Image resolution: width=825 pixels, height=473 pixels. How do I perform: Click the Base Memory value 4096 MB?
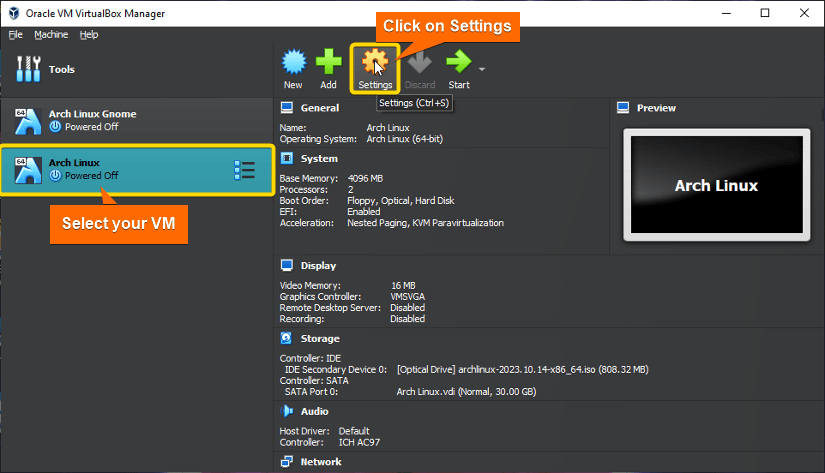point(365,178)
